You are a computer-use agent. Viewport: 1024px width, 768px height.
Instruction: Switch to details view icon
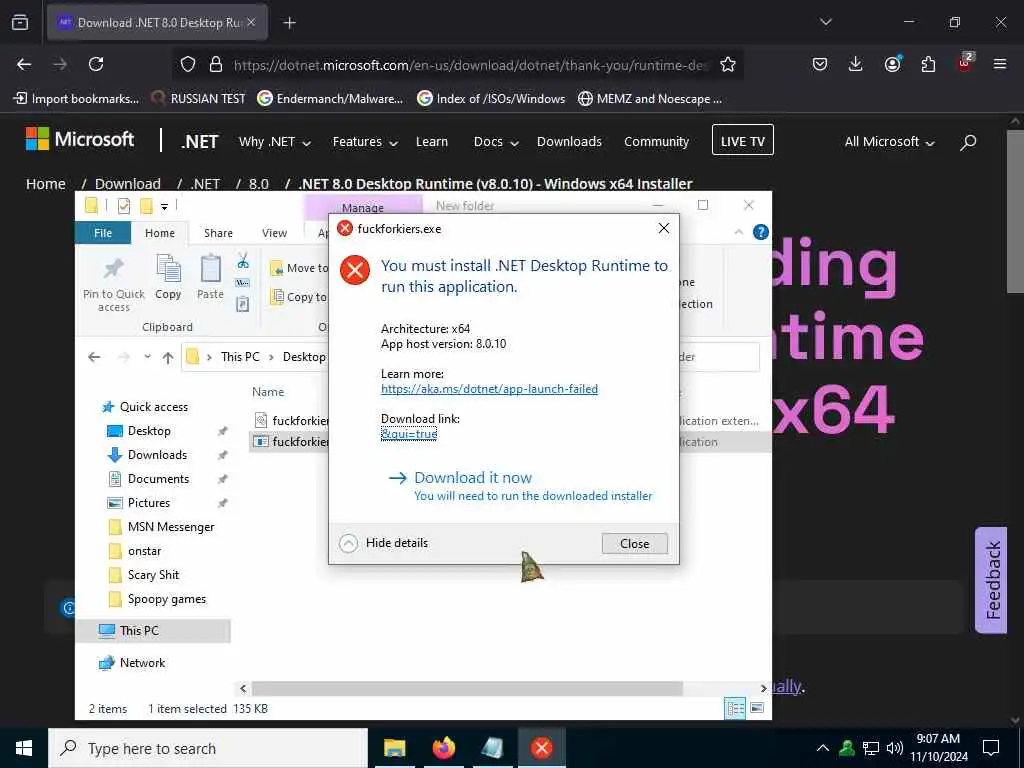[735, 708]
